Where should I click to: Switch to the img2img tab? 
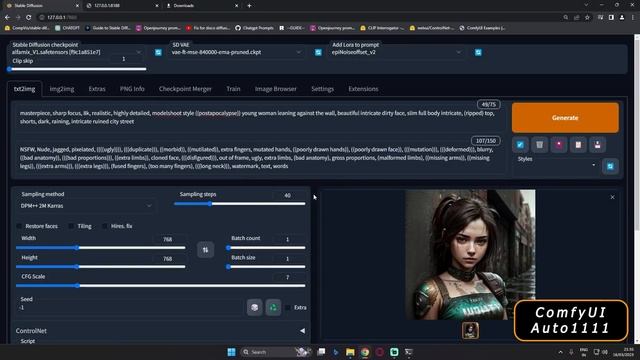62,89
